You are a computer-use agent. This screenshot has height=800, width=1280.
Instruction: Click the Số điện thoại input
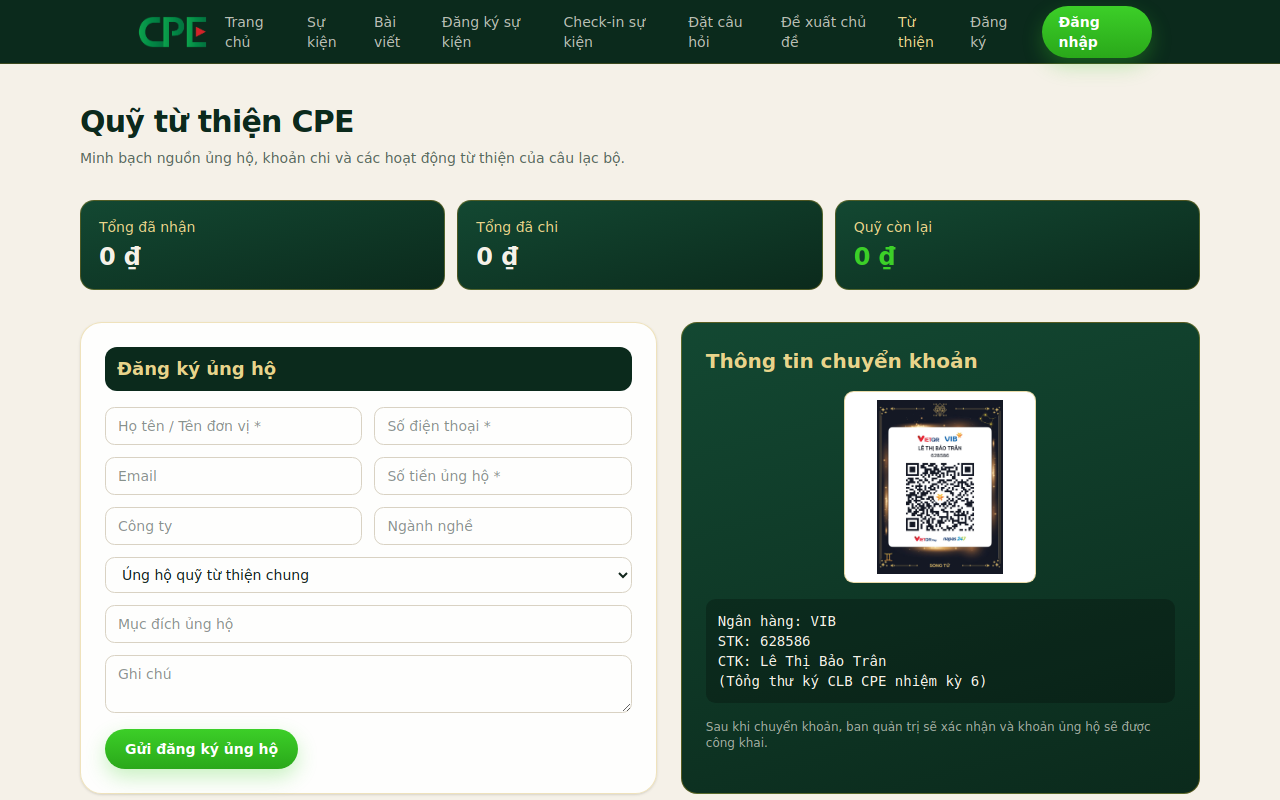[503, 426]
